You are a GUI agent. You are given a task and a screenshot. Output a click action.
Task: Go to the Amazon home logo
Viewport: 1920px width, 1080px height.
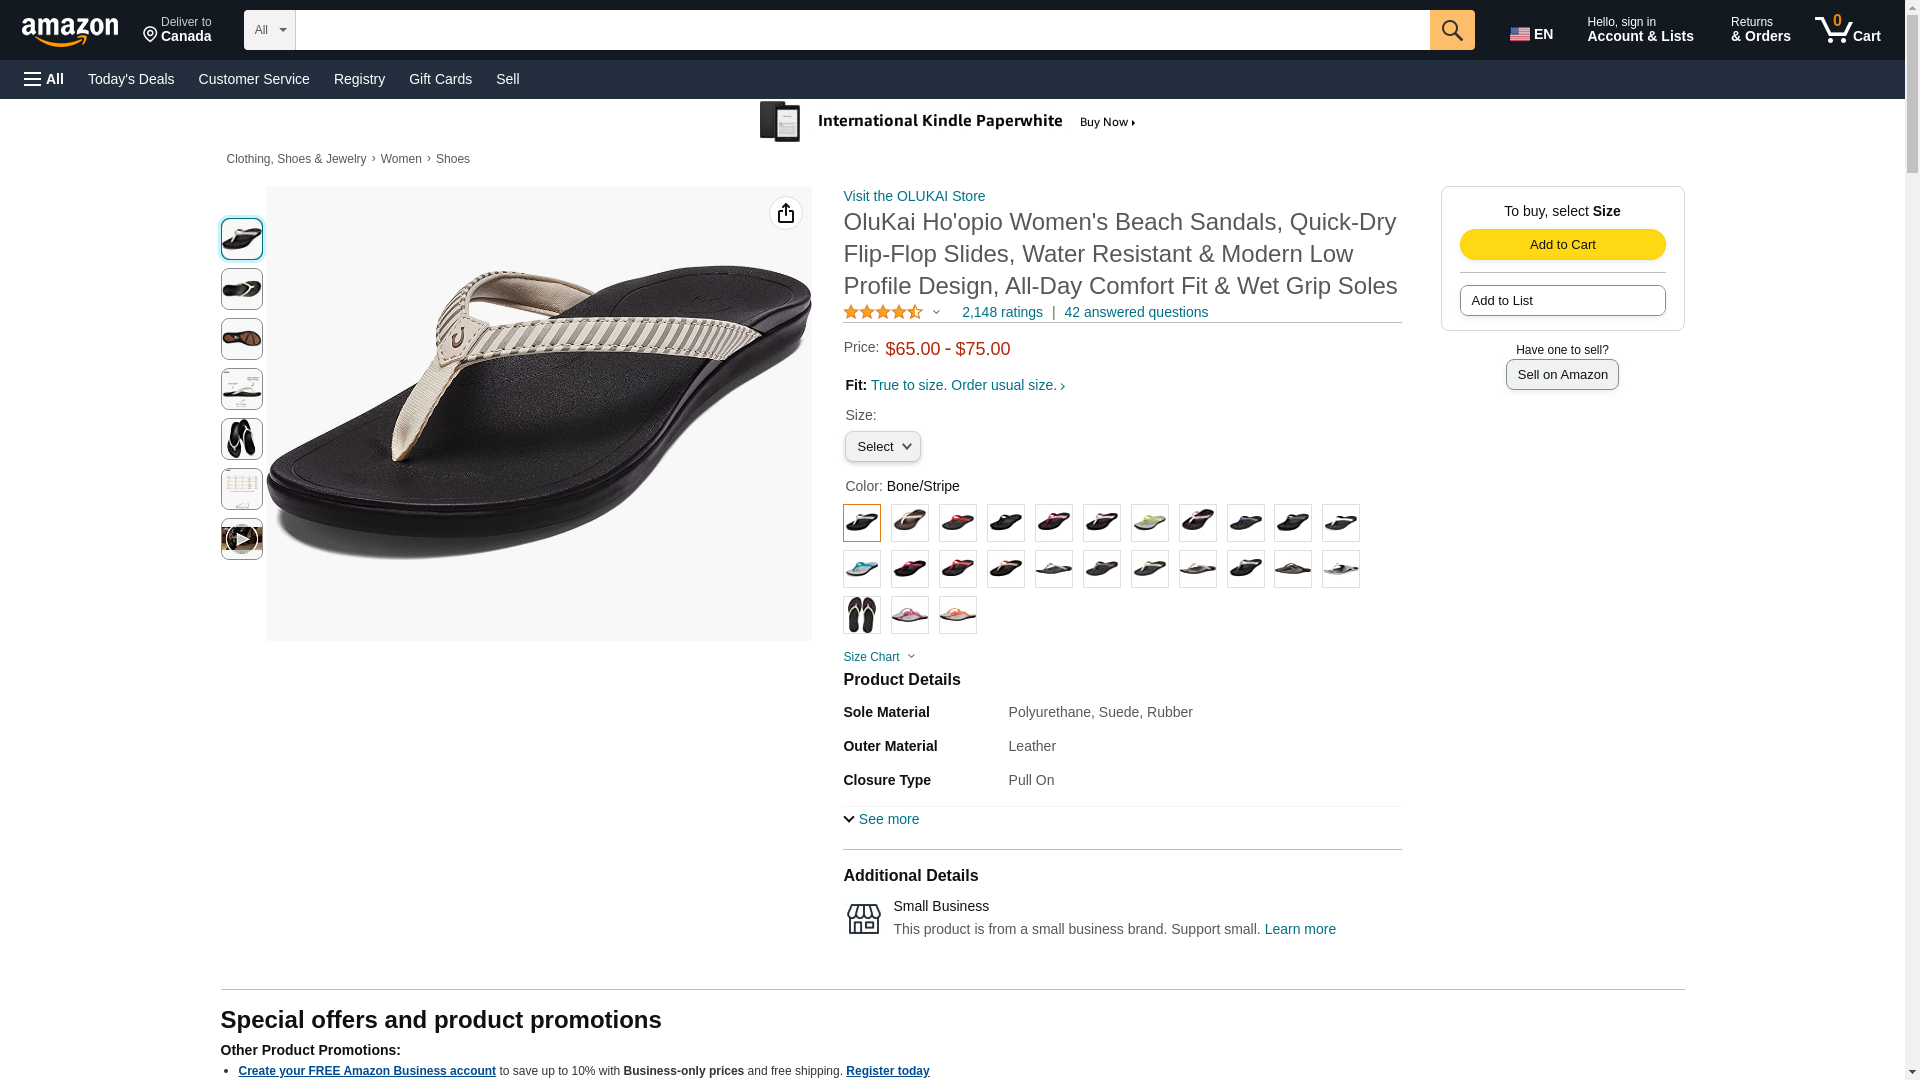pos(70,31)
